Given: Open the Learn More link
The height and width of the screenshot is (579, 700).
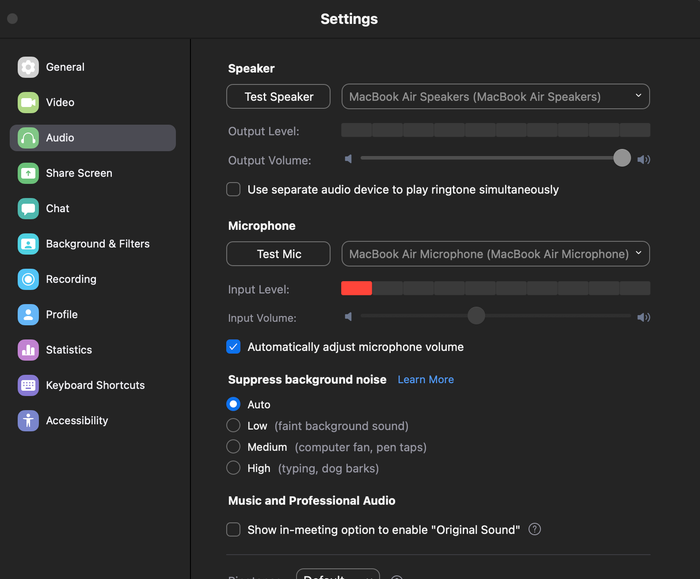Looking at the screenshot, I should tap(426, 379).
